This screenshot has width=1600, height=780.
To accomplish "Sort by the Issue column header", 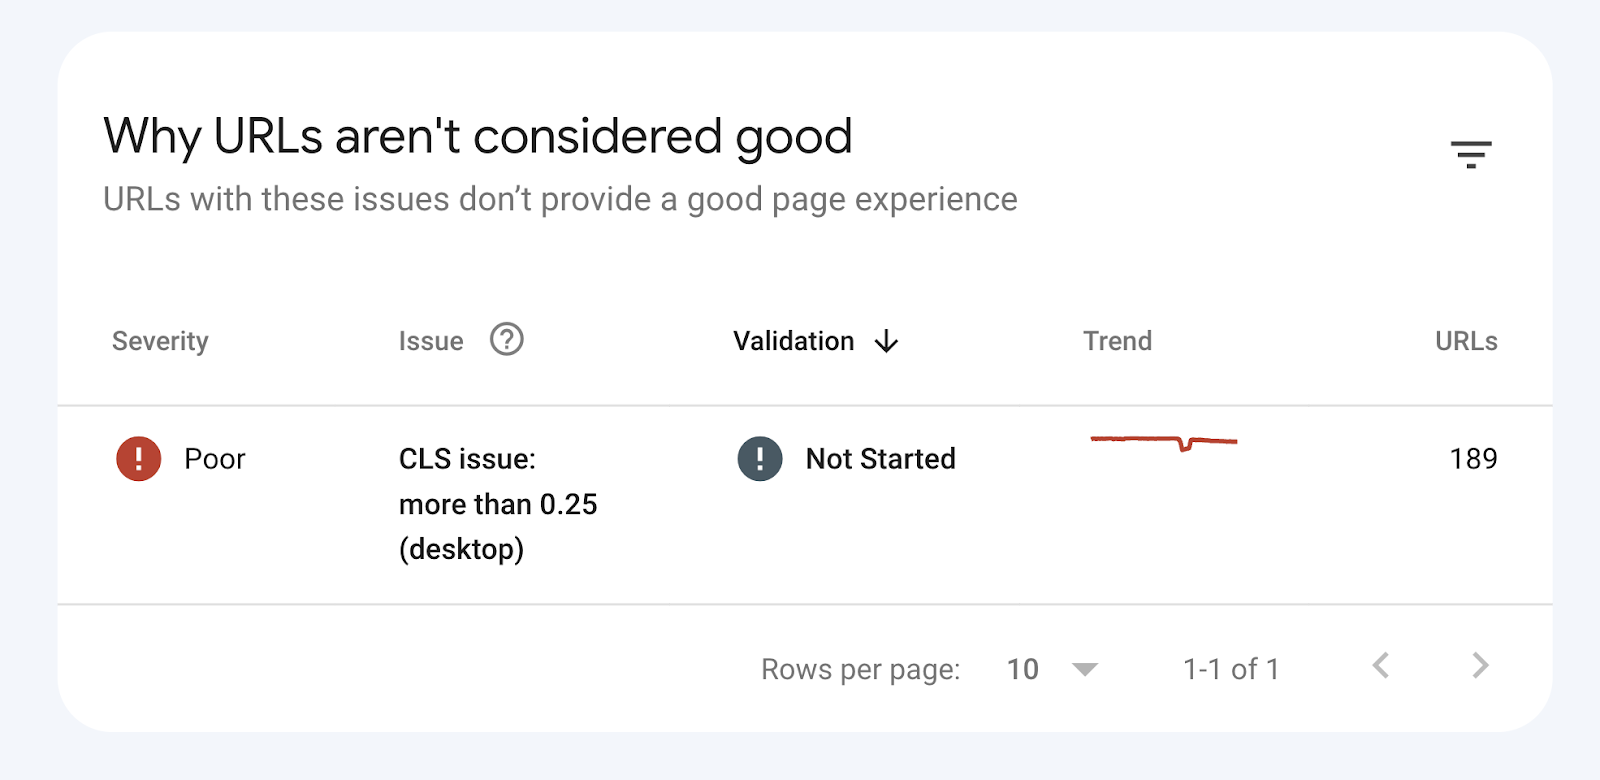I will (x=431, y=342).
